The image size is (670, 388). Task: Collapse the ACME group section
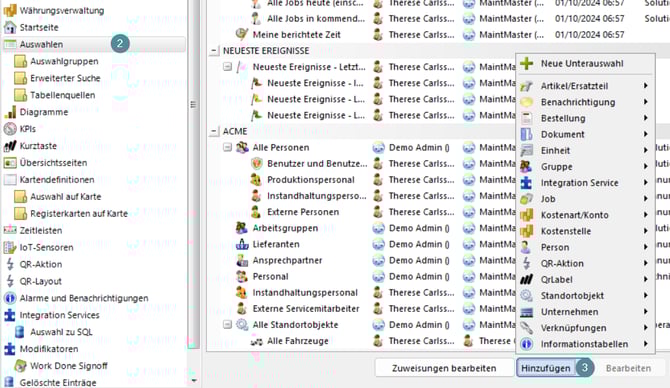point(214,131)
